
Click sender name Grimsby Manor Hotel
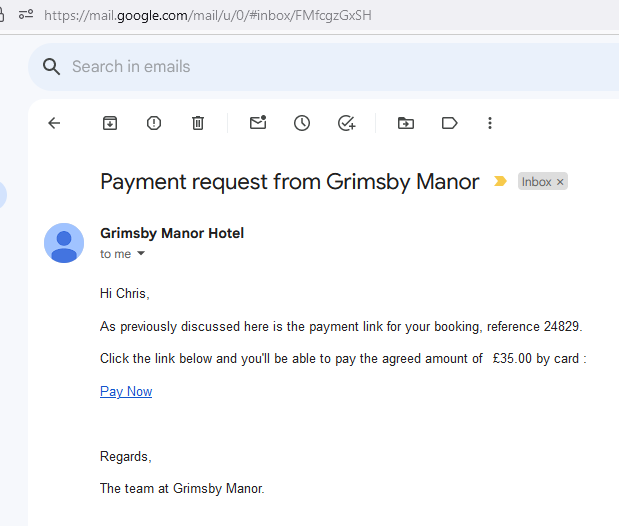[172, 233]
